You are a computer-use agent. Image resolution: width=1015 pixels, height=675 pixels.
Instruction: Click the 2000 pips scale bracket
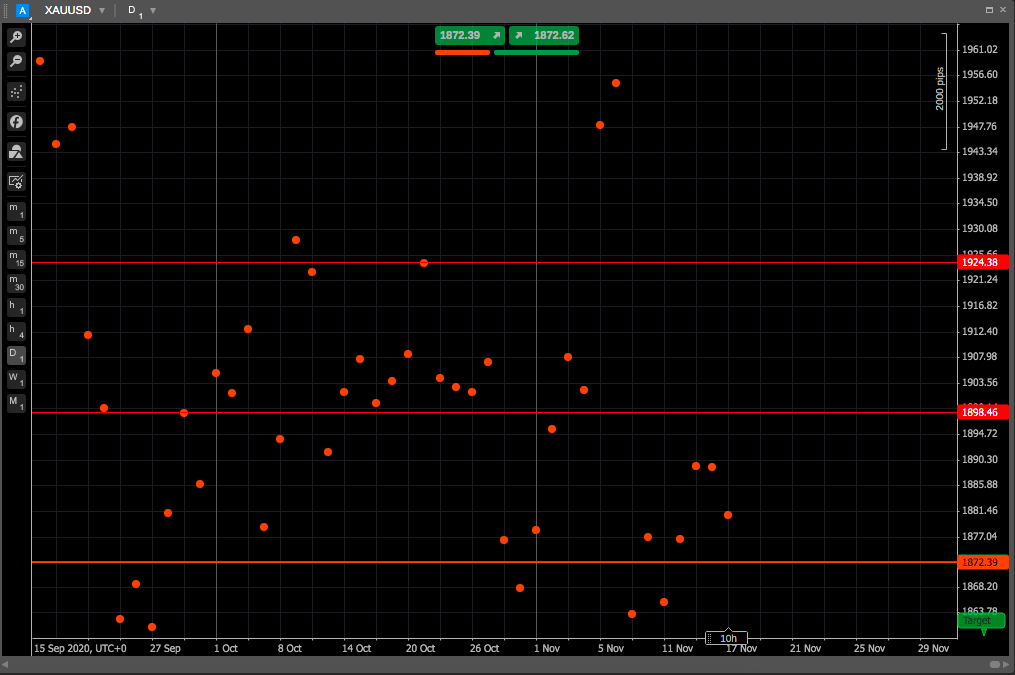pos(941,91)
